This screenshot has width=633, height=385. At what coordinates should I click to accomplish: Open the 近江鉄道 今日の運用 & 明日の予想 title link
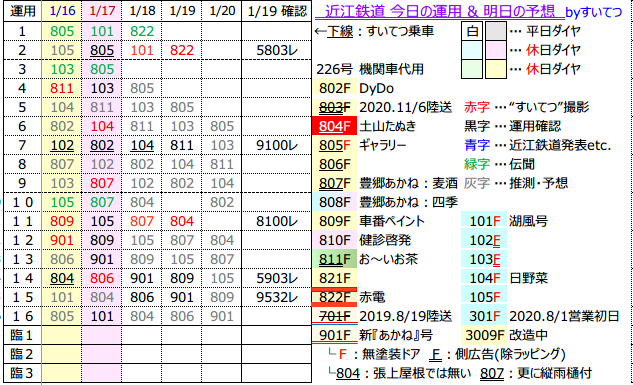[x=439, y=11]
